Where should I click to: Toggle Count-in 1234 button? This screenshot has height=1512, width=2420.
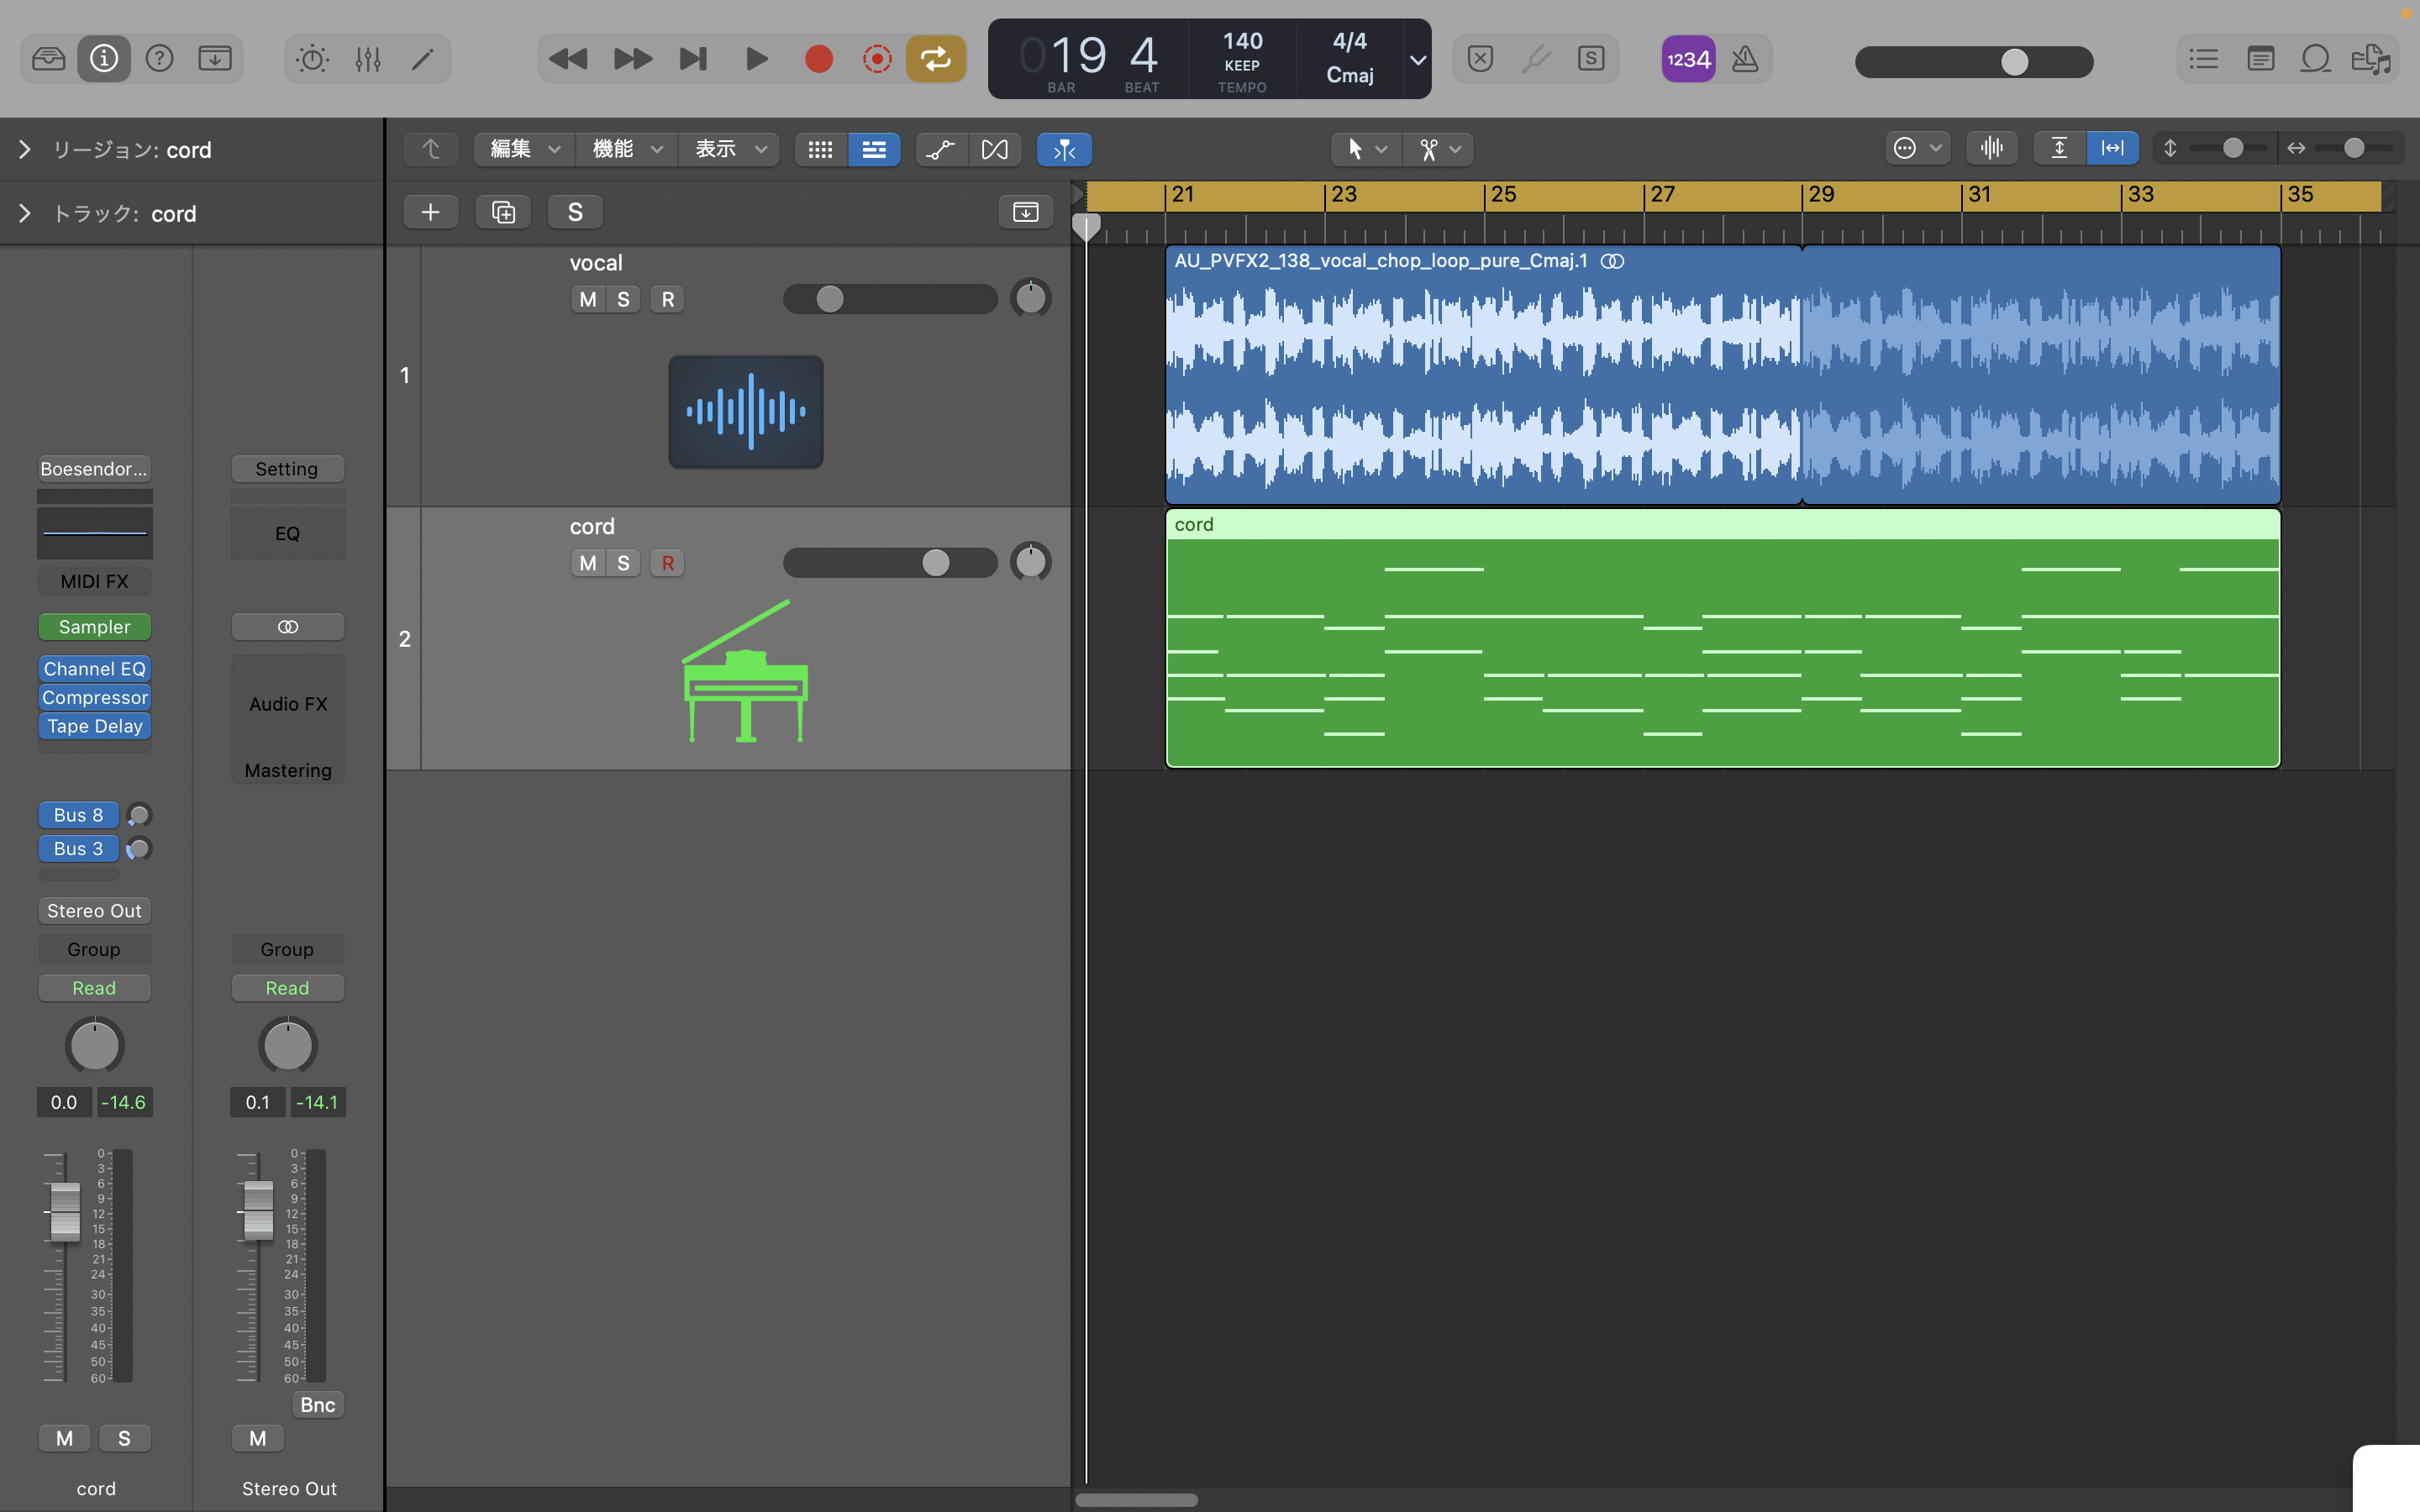[x=1688, y=59]
